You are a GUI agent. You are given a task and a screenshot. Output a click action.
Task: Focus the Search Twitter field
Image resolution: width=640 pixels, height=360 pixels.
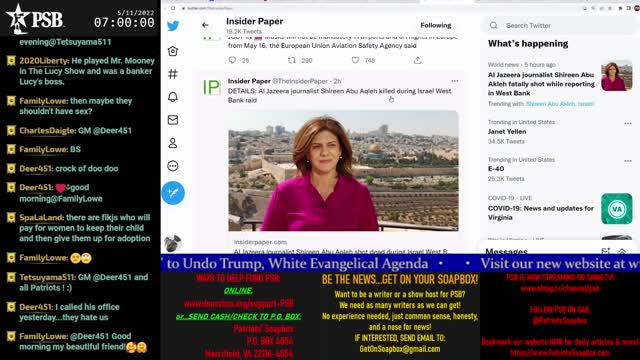point(559,25)
